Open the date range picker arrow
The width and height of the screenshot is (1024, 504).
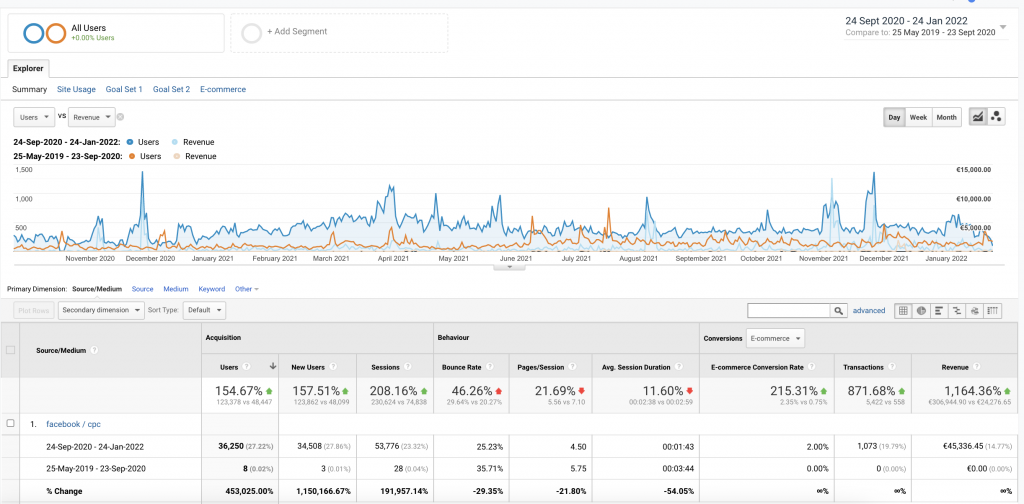(x=1003, y=27)
